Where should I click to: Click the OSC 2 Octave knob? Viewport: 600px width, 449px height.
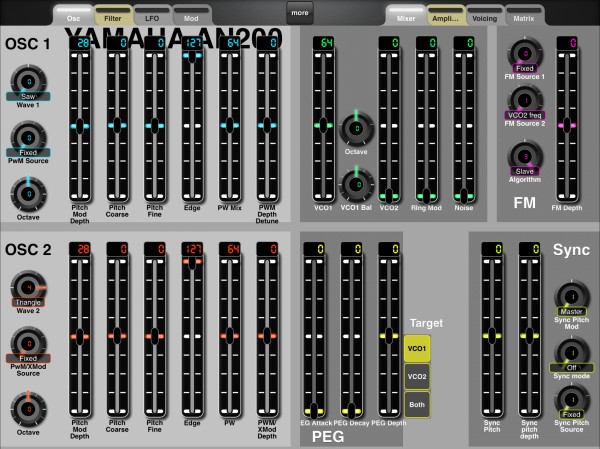(x=28, y=409)
